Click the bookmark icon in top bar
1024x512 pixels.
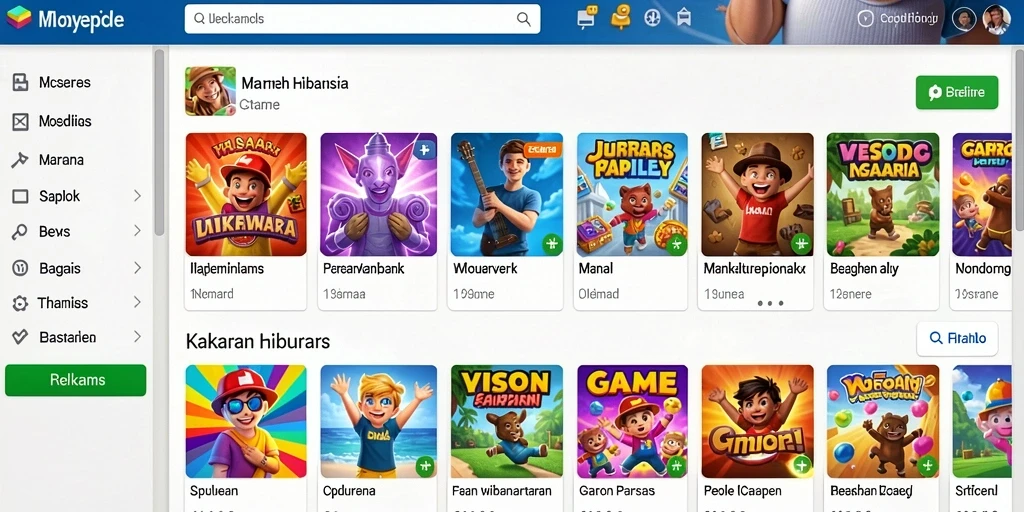point(683,18)
